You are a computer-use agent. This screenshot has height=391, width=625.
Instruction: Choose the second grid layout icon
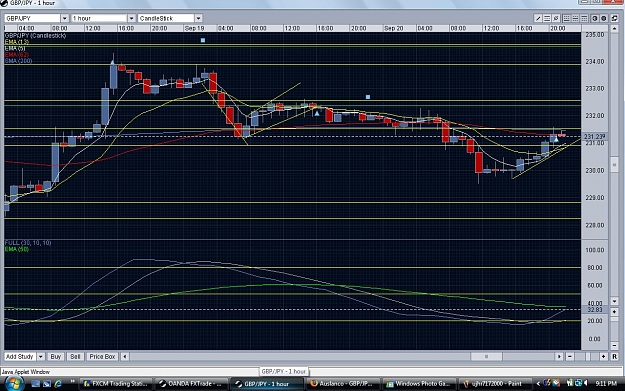tap(575, 18)
